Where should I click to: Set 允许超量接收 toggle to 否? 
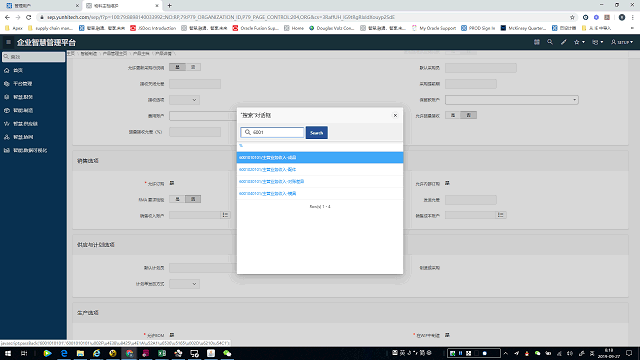point(469,116)
